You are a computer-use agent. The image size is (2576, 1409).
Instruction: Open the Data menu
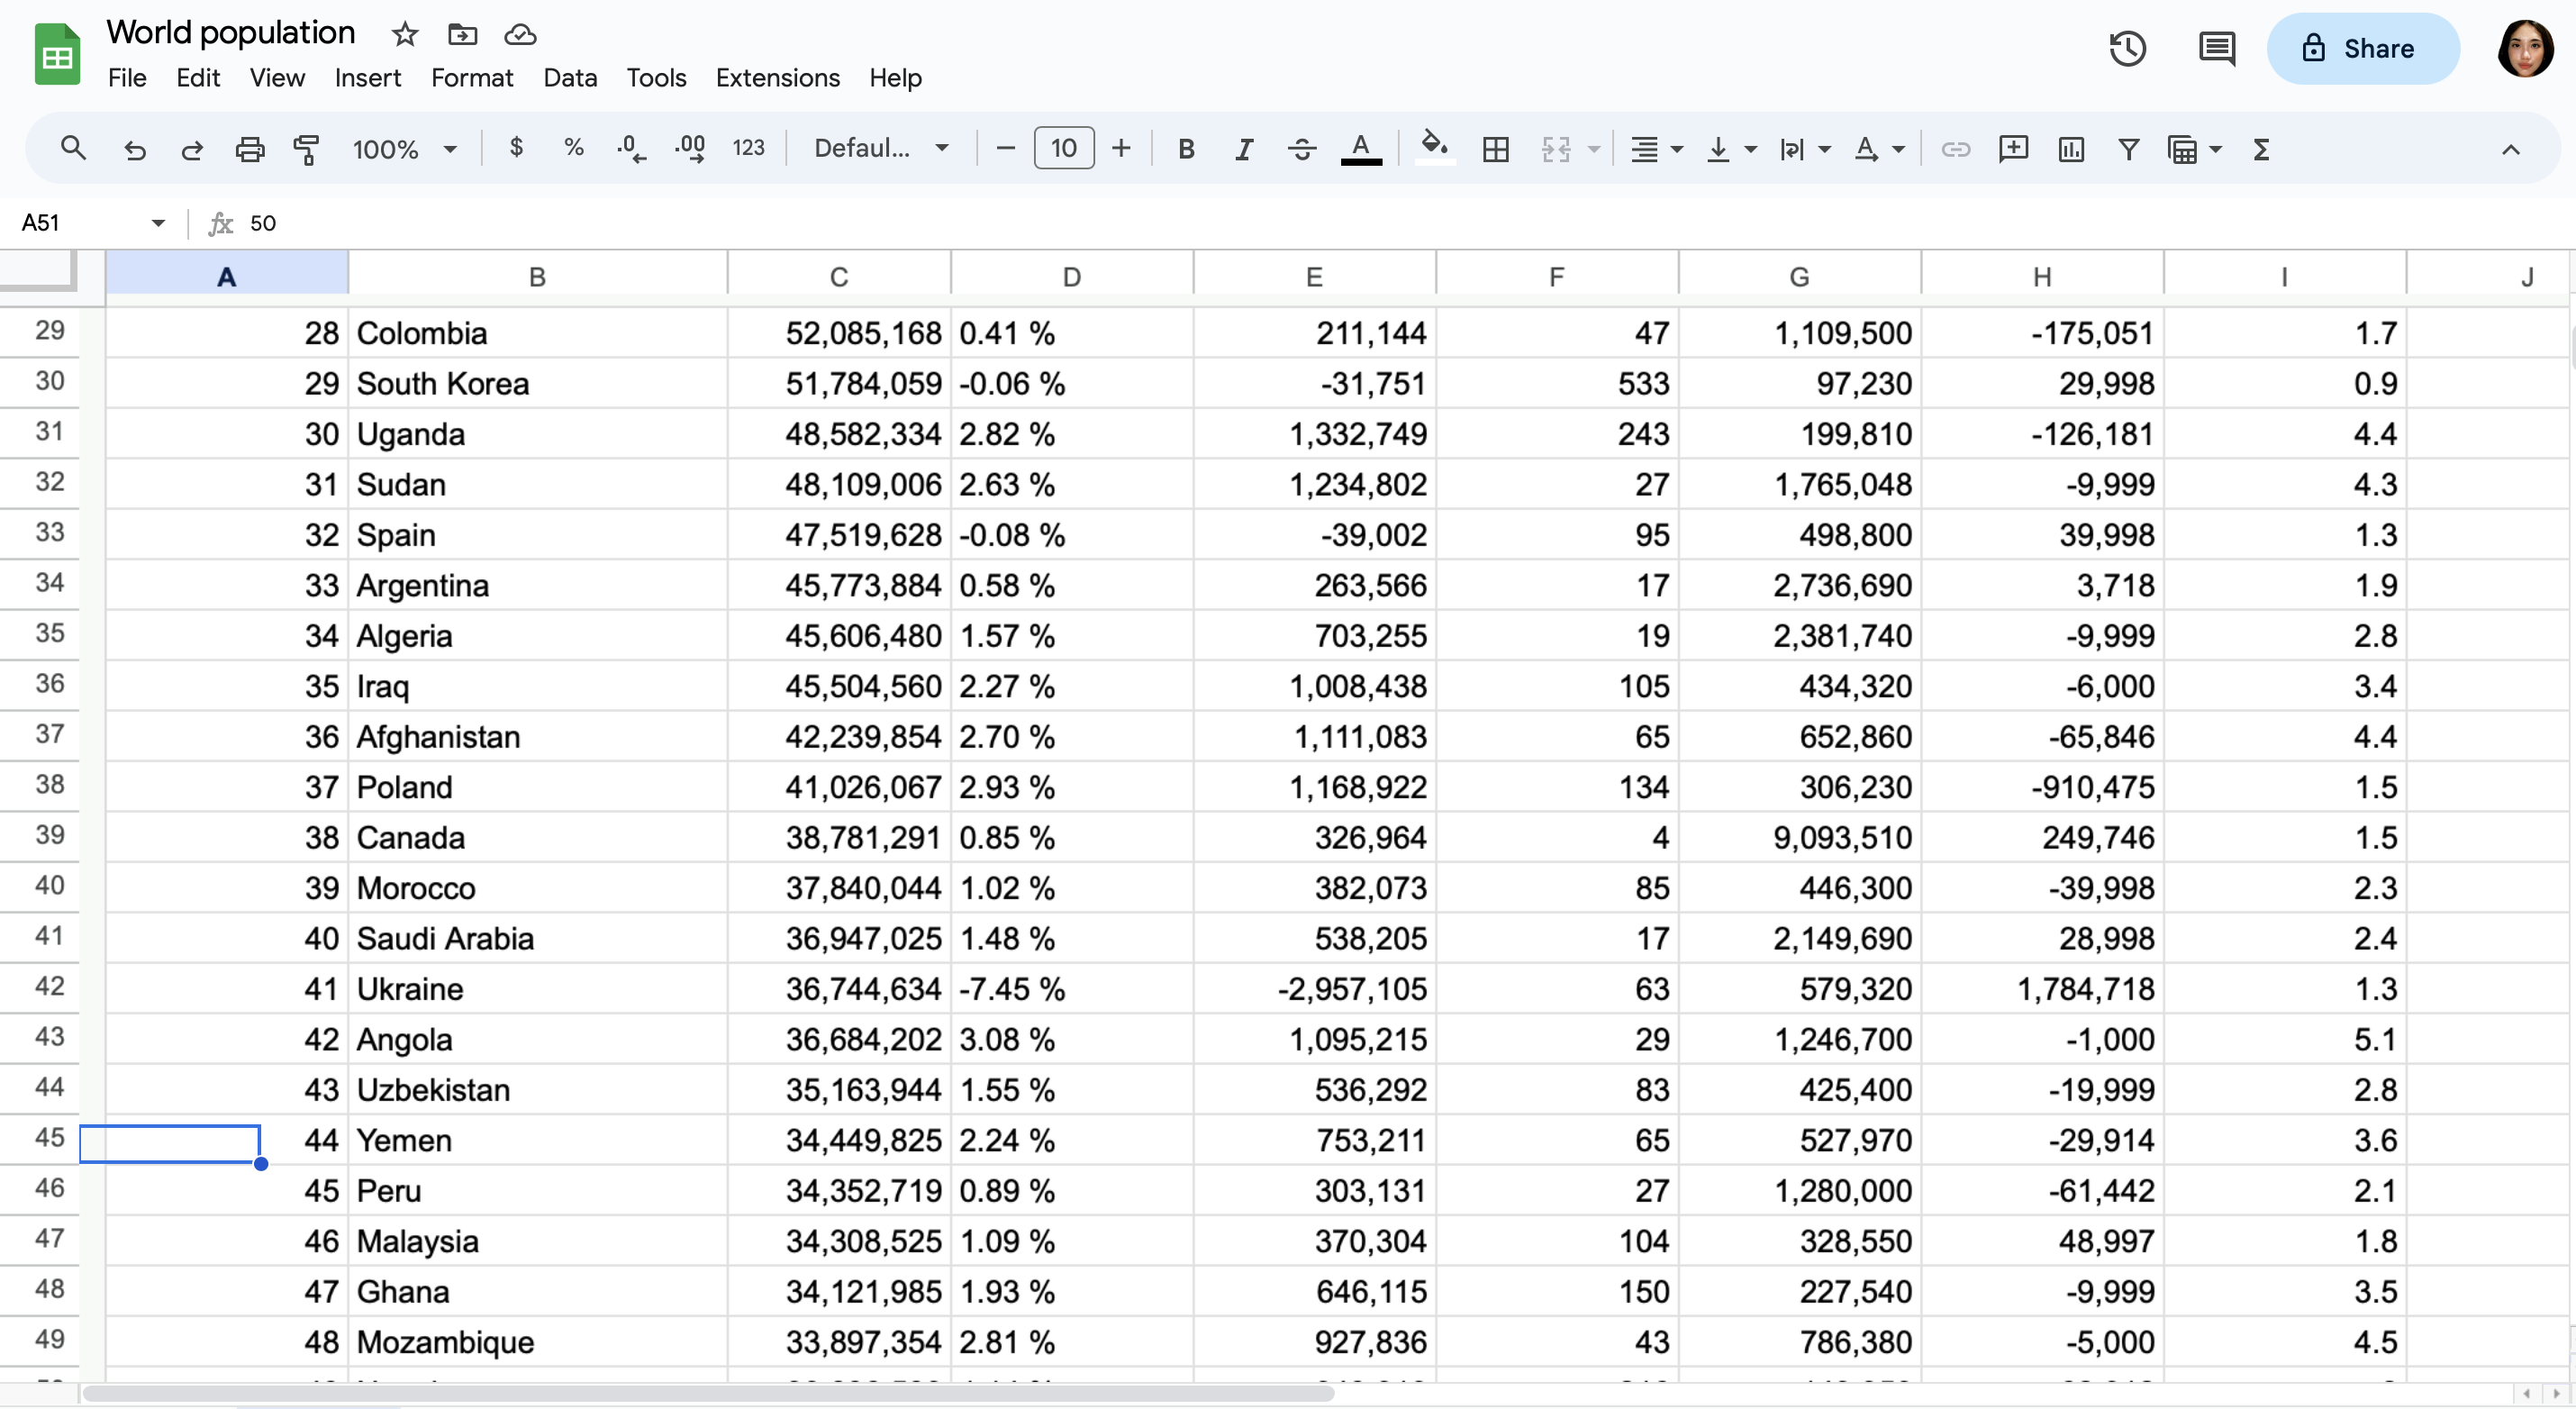569,78
